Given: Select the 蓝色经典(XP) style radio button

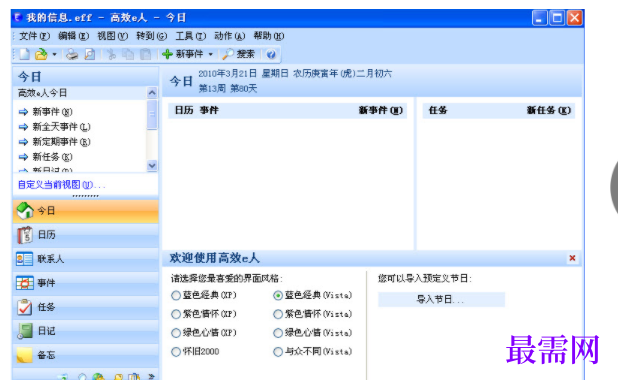Looking at the screenshot, I should (x=176, y=296).
